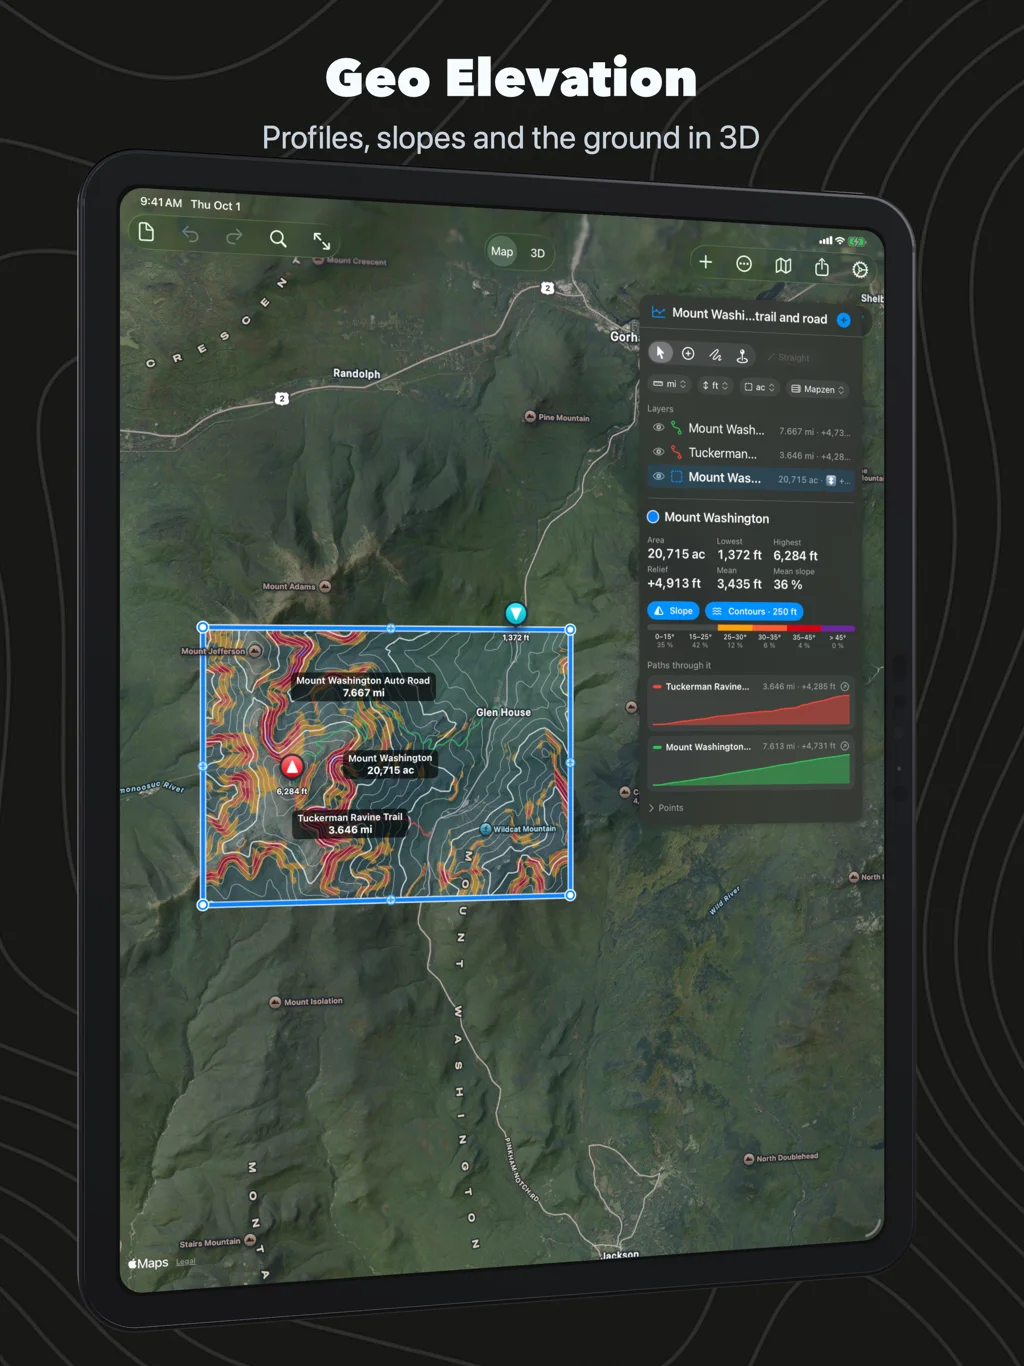The image size is (1024, 1366).
Task: Click the Mount Adams peak marker
Action: tap(325, 587)
